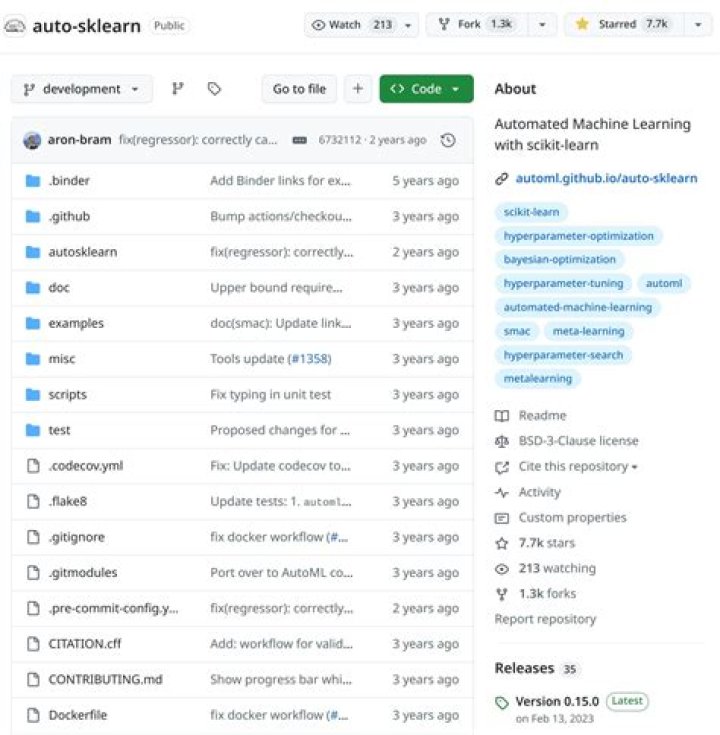Select the meta-learning topic tag
The image size is (720, 735).
(588, 331)
